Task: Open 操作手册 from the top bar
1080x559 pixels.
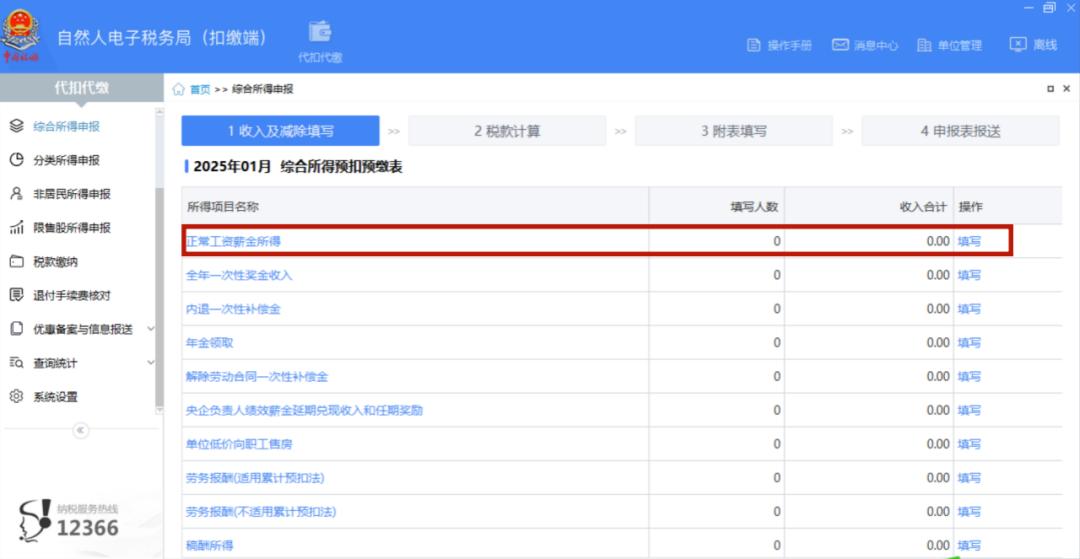Action: [x=780, y=45]
